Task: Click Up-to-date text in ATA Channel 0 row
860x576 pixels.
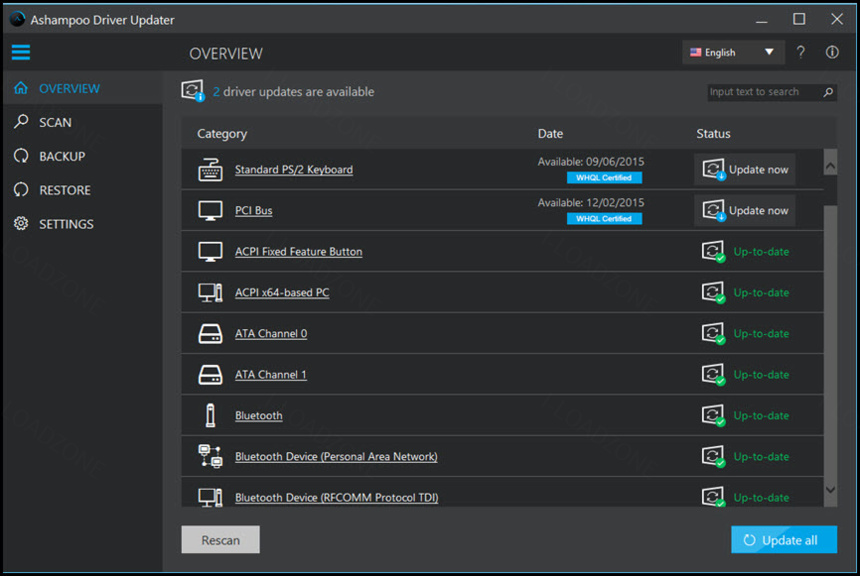Action: pyautogui.click(x=761, y=334)
